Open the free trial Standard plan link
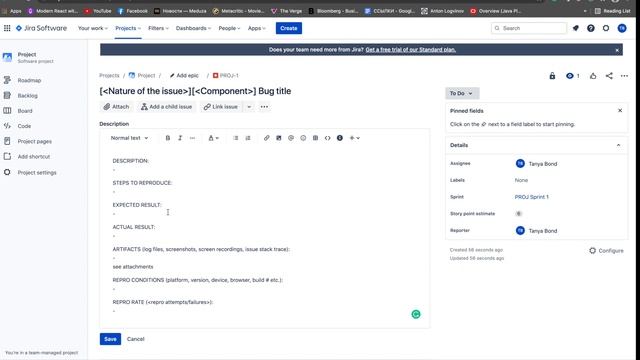640x360 pixels. [x=410, y=50]
